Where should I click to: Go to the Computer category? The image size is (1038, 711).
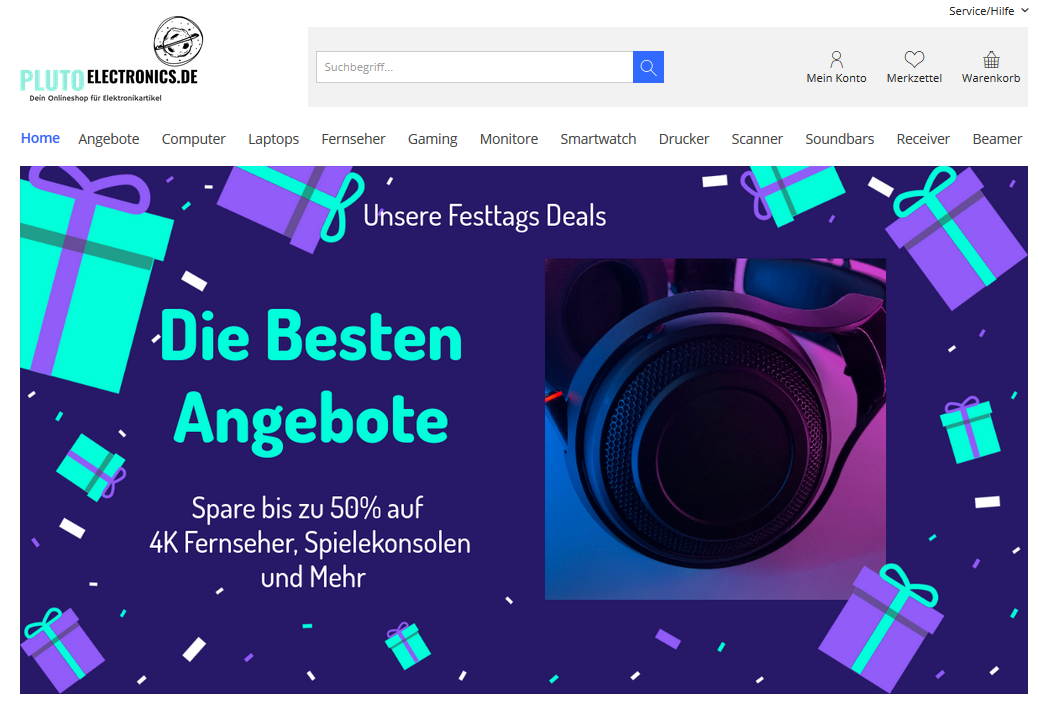point(193,139)
